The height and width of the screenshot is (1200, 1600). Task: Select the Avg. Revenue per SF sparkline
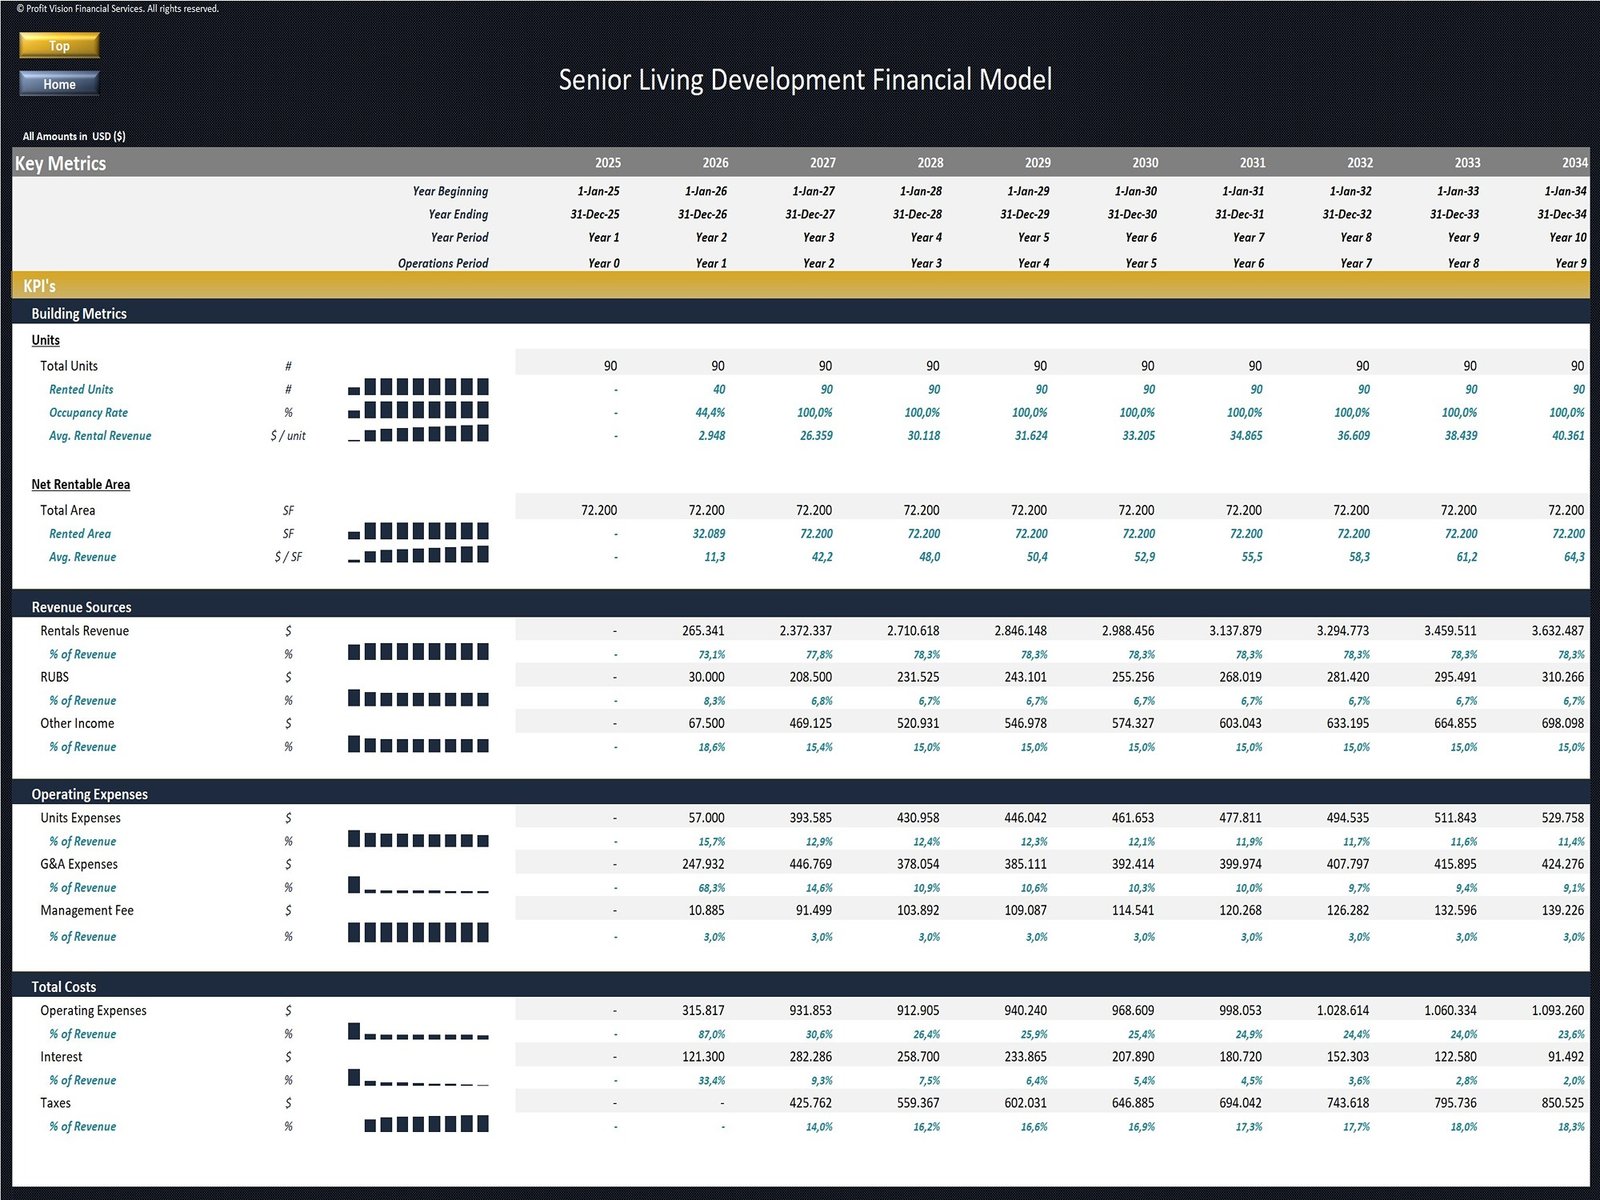tap(418, 555)
